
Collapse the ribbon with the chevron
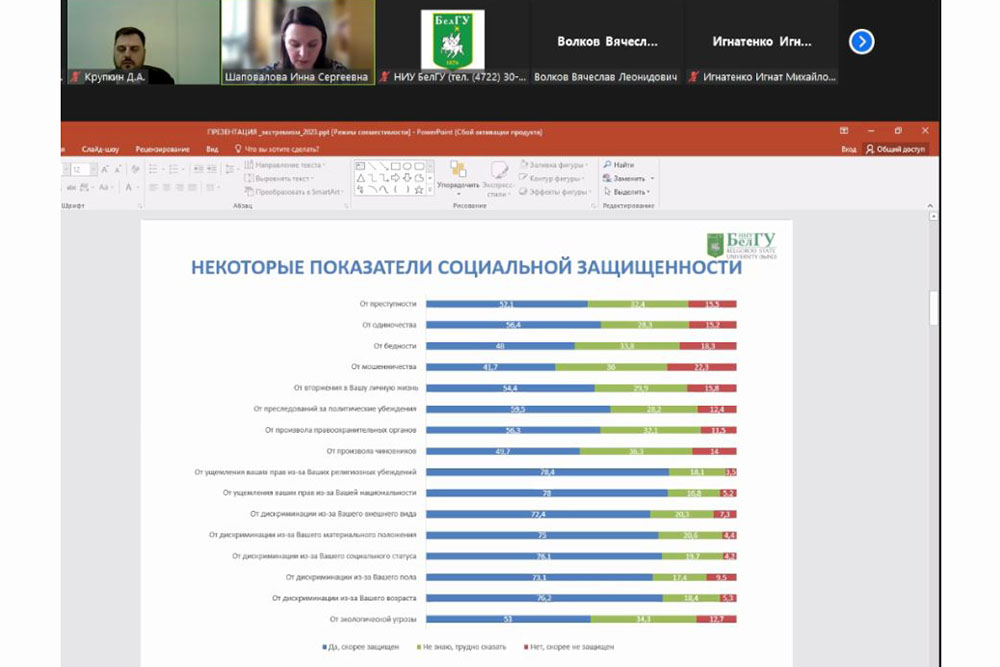931,205
